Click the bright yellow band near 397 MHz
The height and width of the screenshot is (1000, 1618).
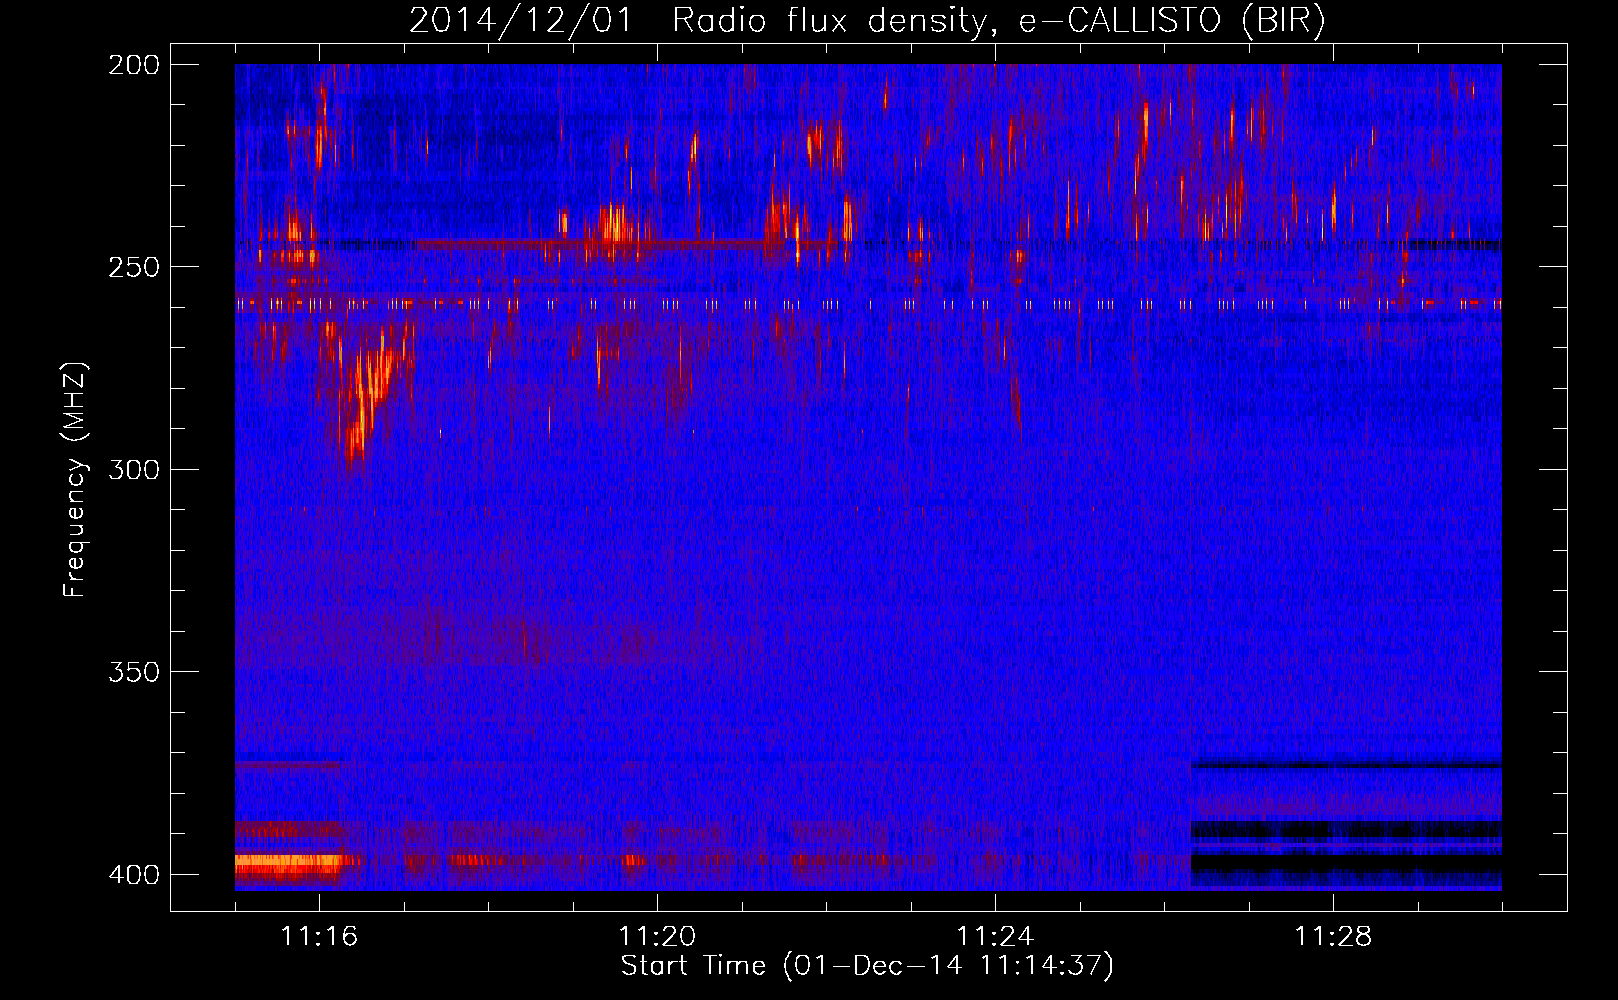[x=288, y=861]
